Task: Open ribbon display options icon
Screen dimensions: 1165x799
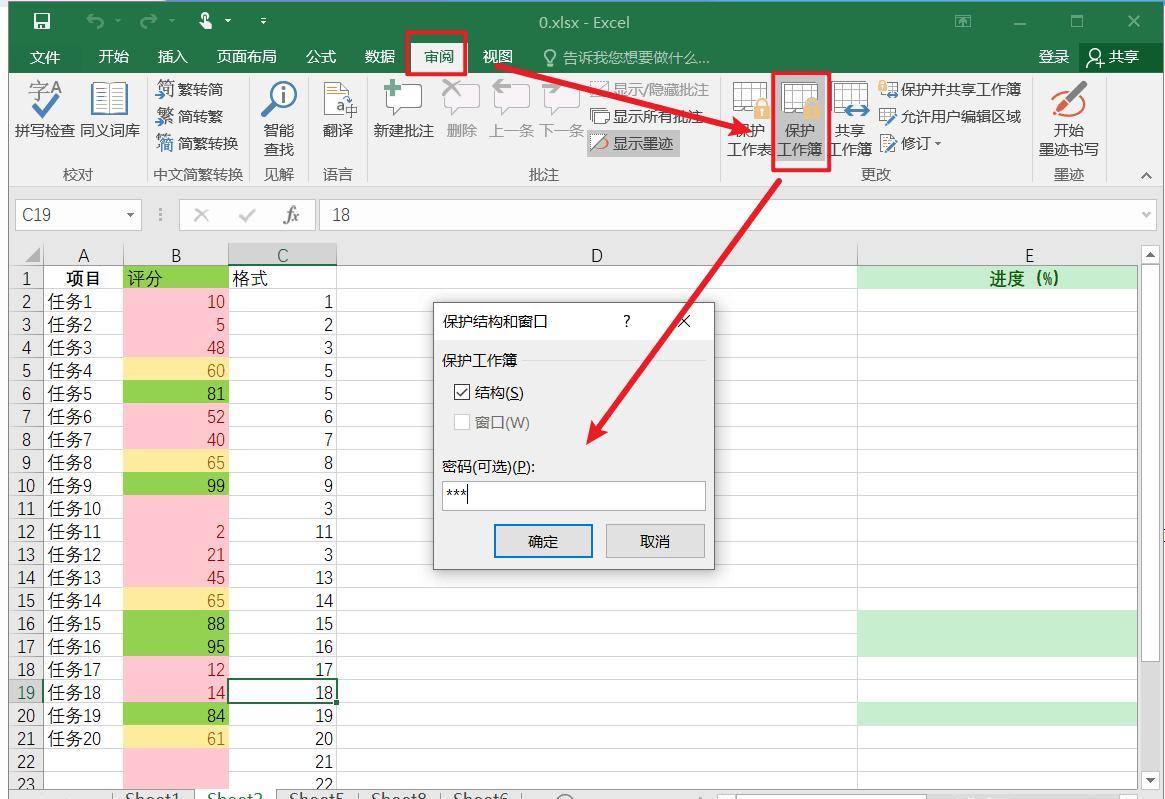Action: pyautogui.click(x=963, y=22)
